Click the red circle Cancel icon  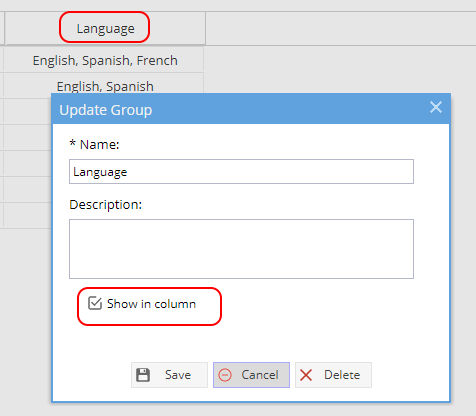pyautogui.click(x=225, y=375)
